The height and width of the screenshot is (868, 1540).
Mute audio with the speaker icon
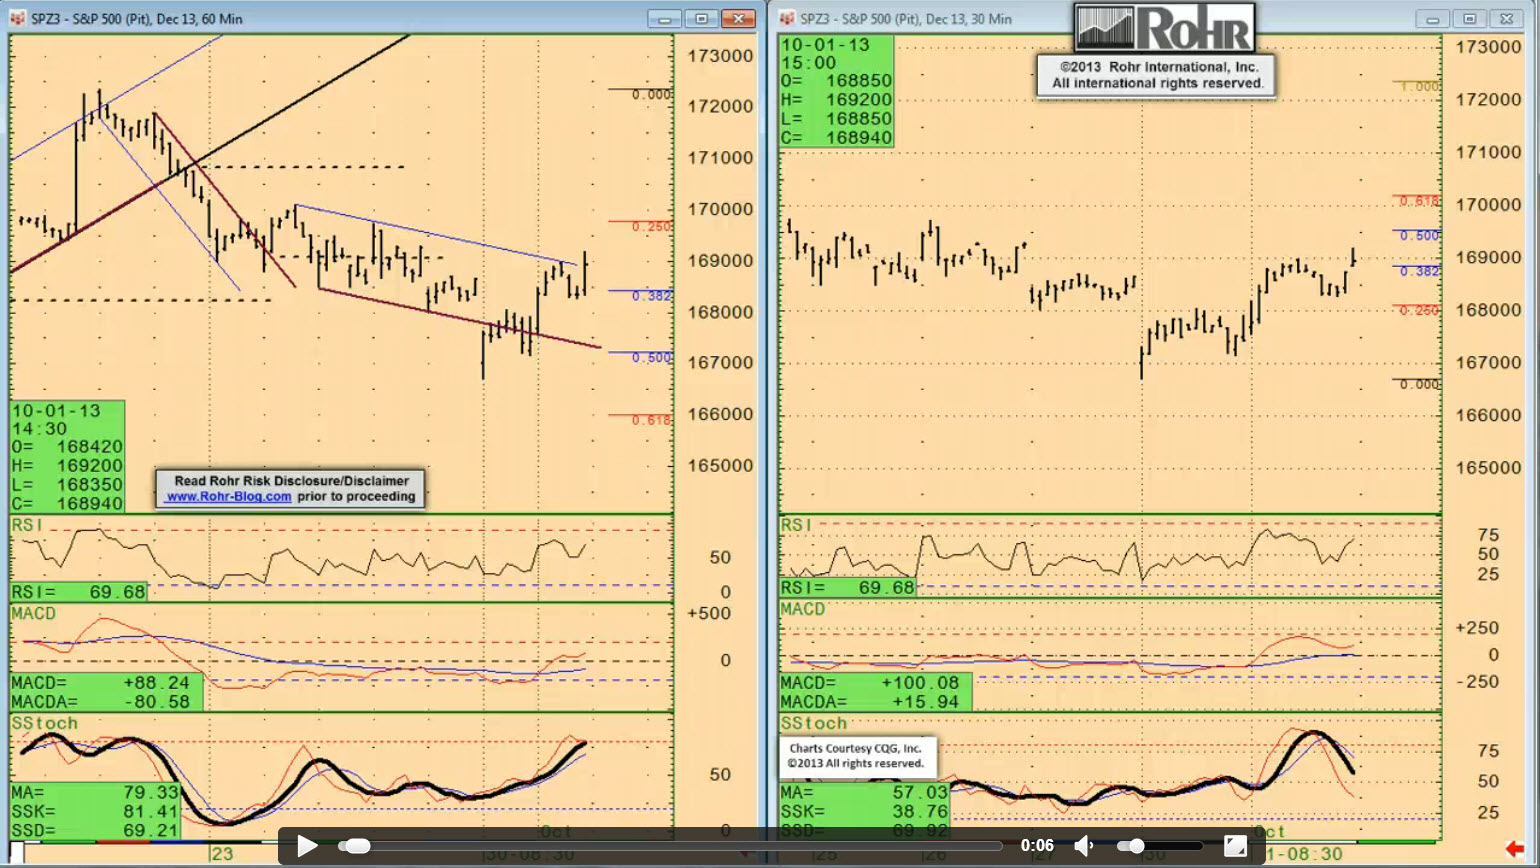[1084, 846]
